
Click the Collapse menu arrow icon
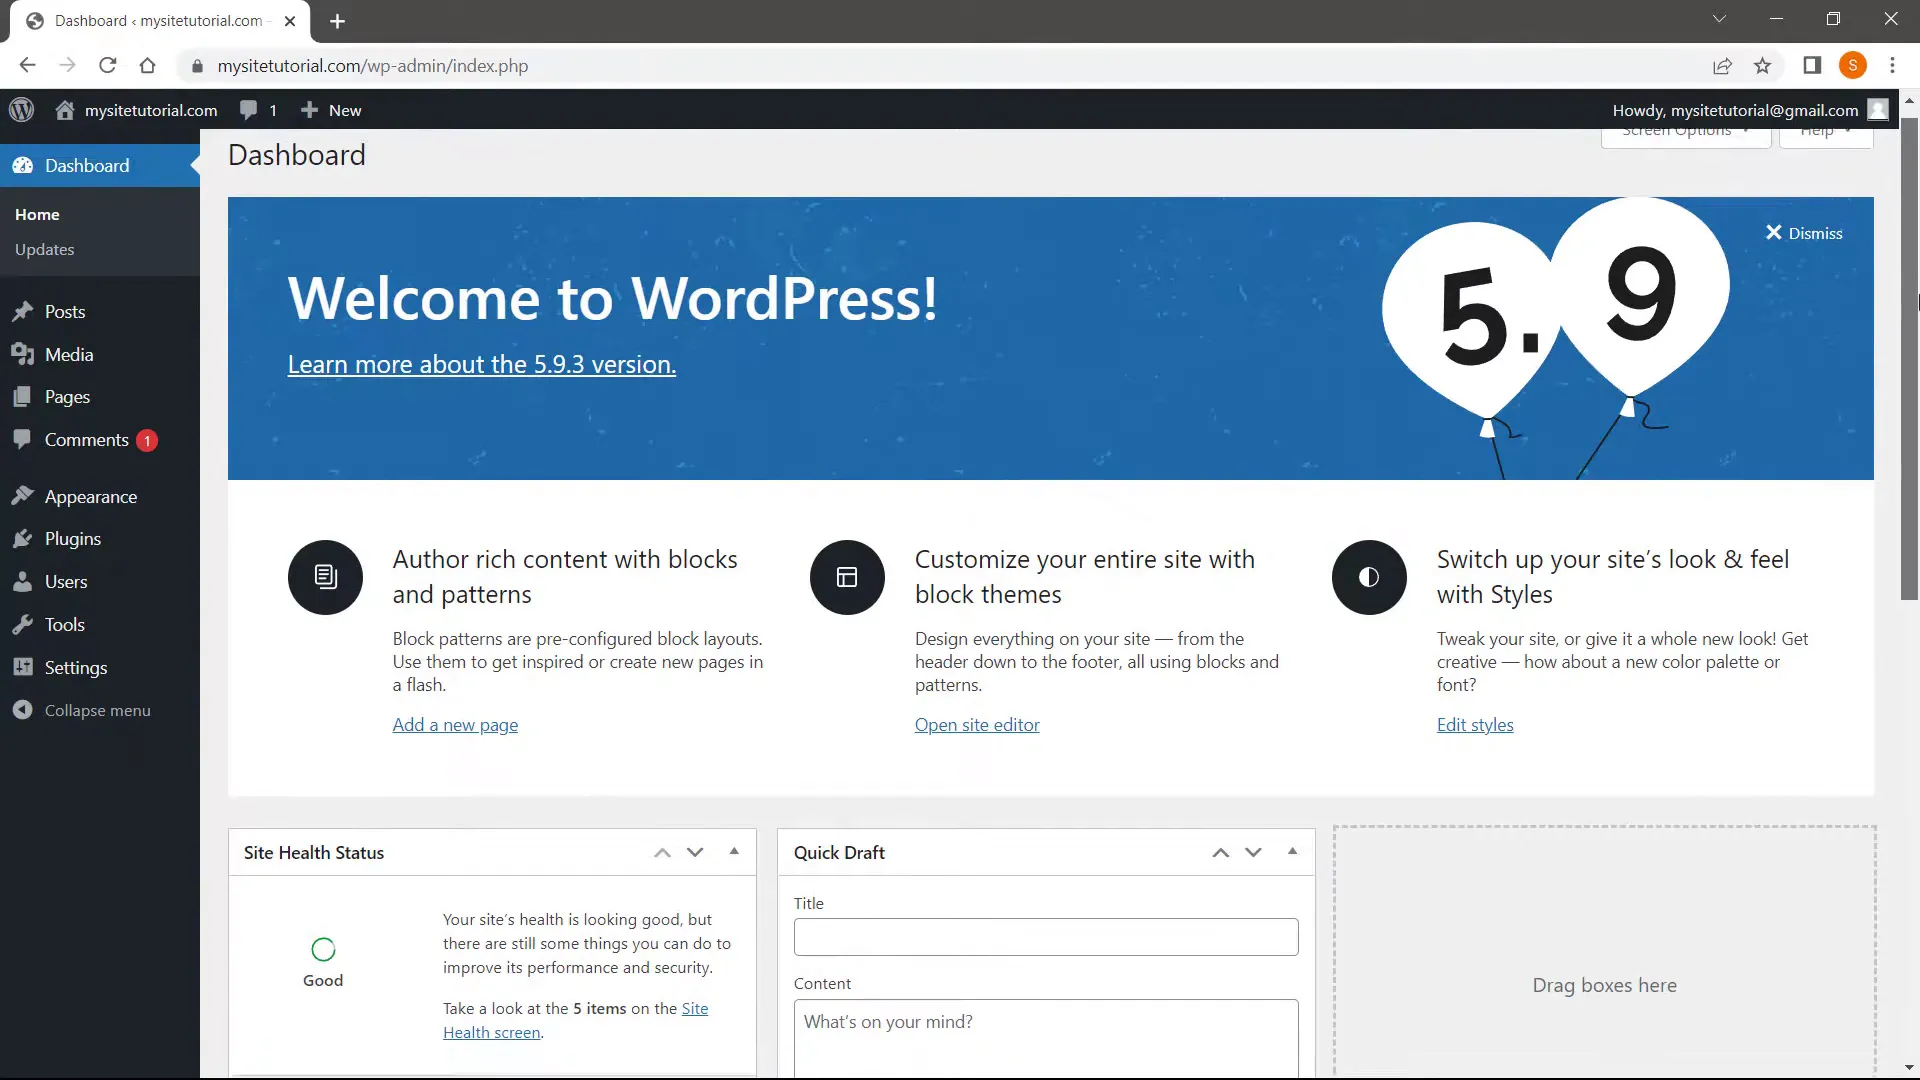23,710
